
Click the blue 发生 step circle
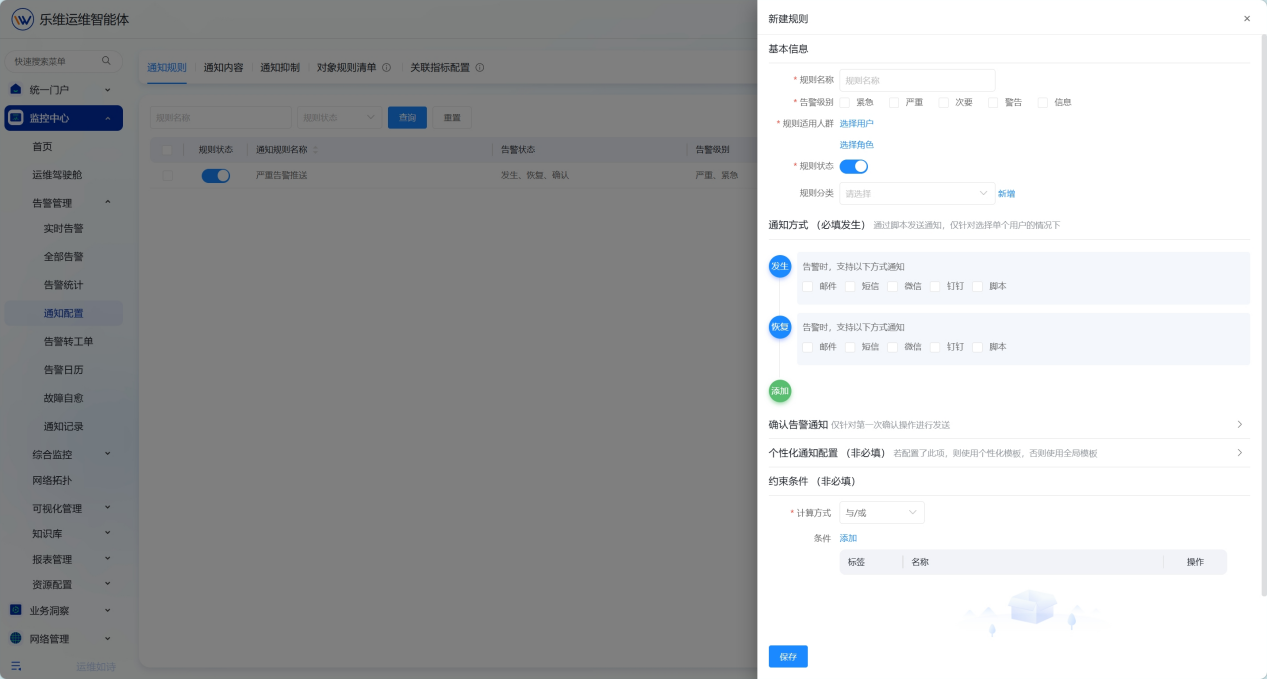780,266
